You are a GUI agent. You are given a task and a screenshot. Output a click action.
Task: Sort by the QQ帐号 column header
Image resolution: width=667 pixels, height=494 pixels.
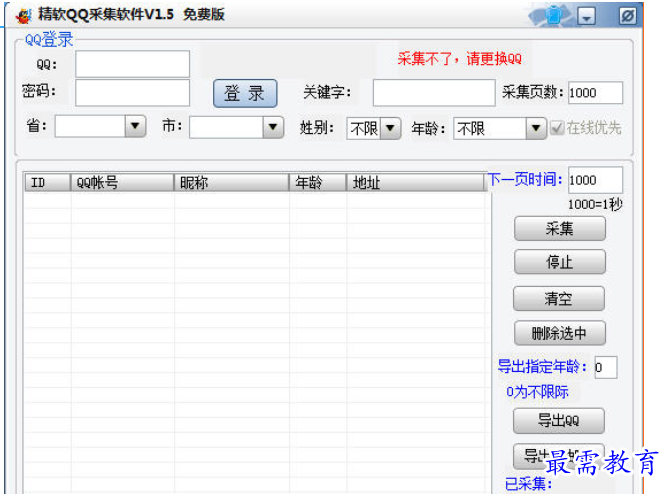pyautogui.click(x=122, y=183)
